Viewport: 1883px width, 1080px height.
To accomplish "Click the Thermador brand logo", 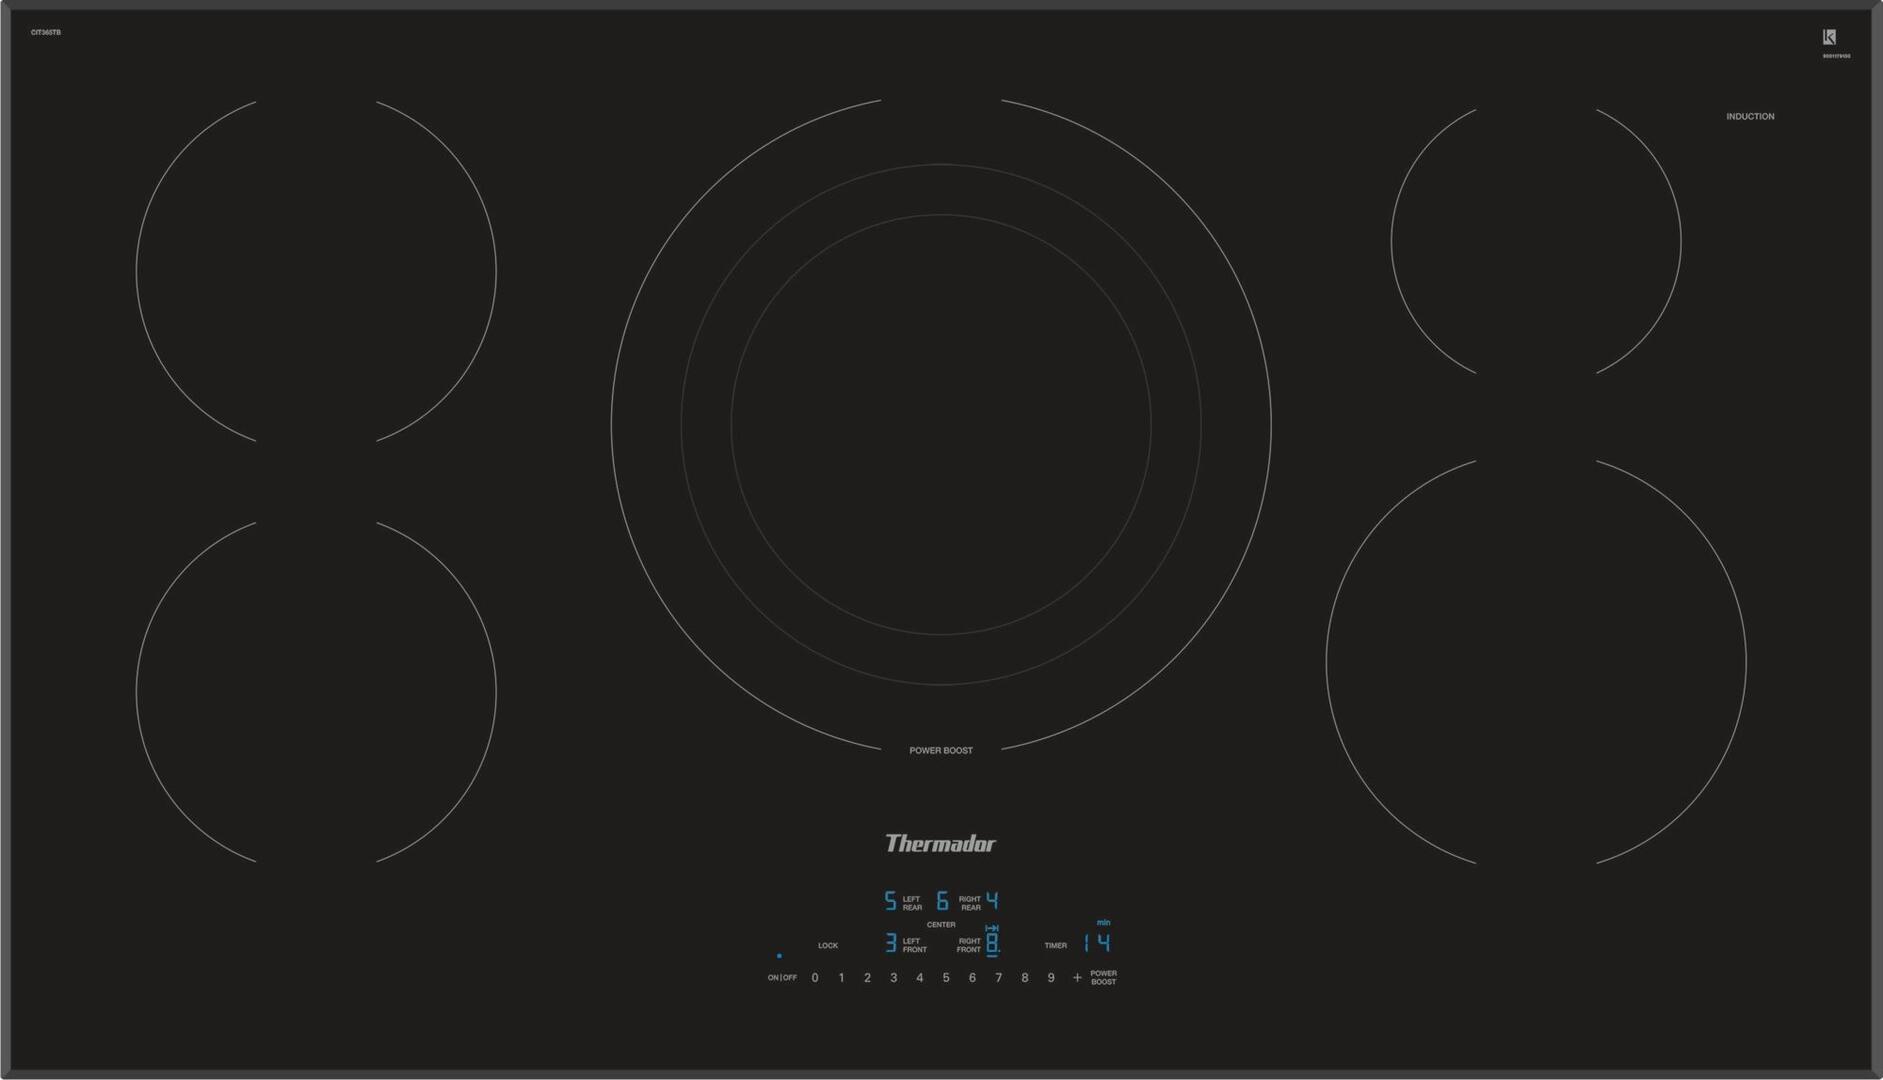I will coord(940,844).
